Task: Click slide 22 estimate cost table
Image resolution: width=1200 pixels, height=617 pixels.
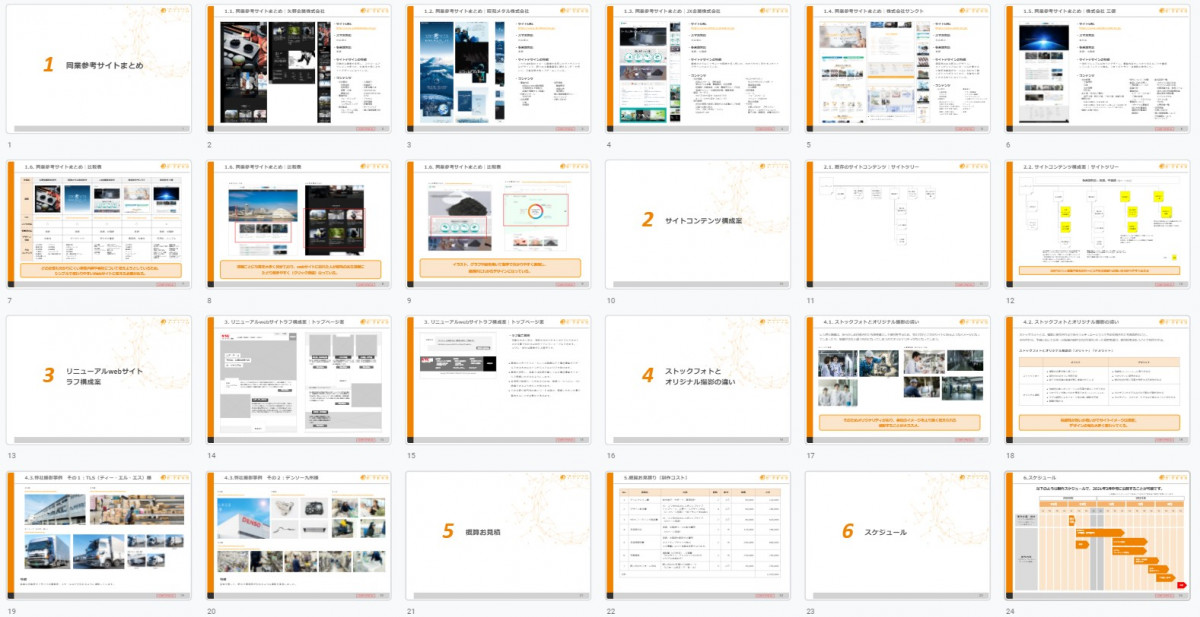Action: pos(698,534)
